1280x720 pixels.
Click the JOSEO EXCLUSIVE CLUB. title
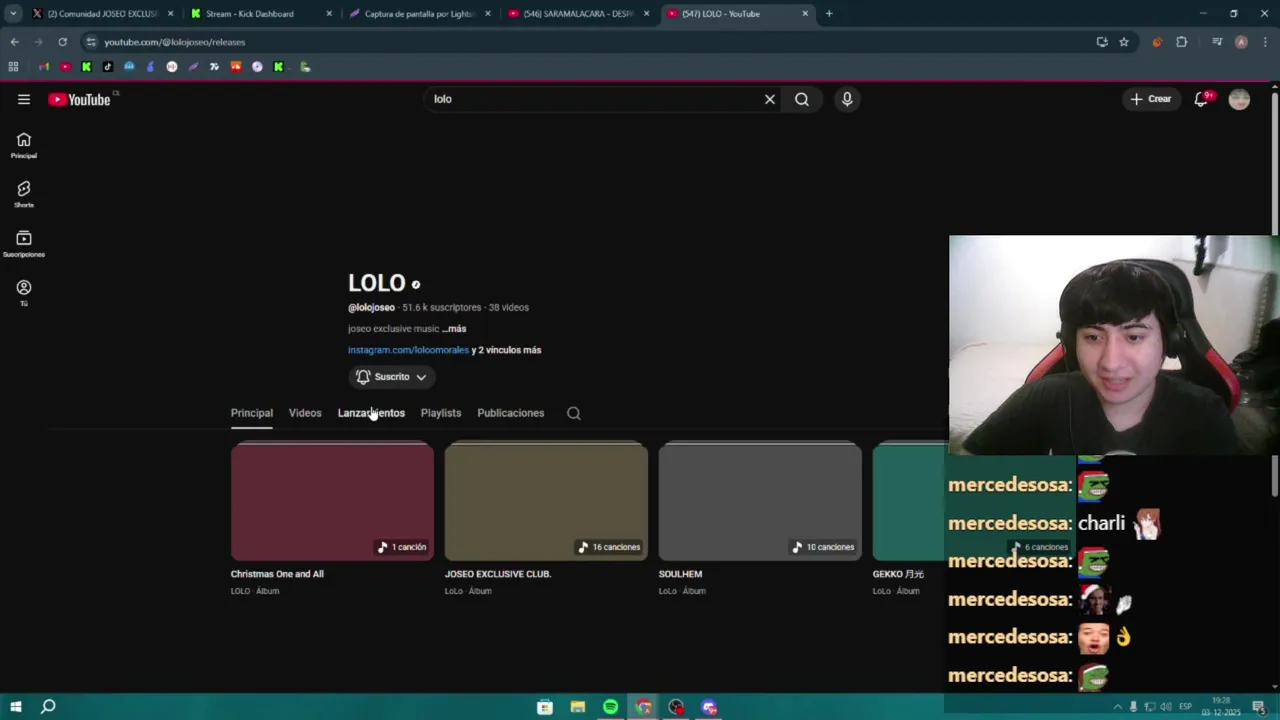tap(498, 574)
